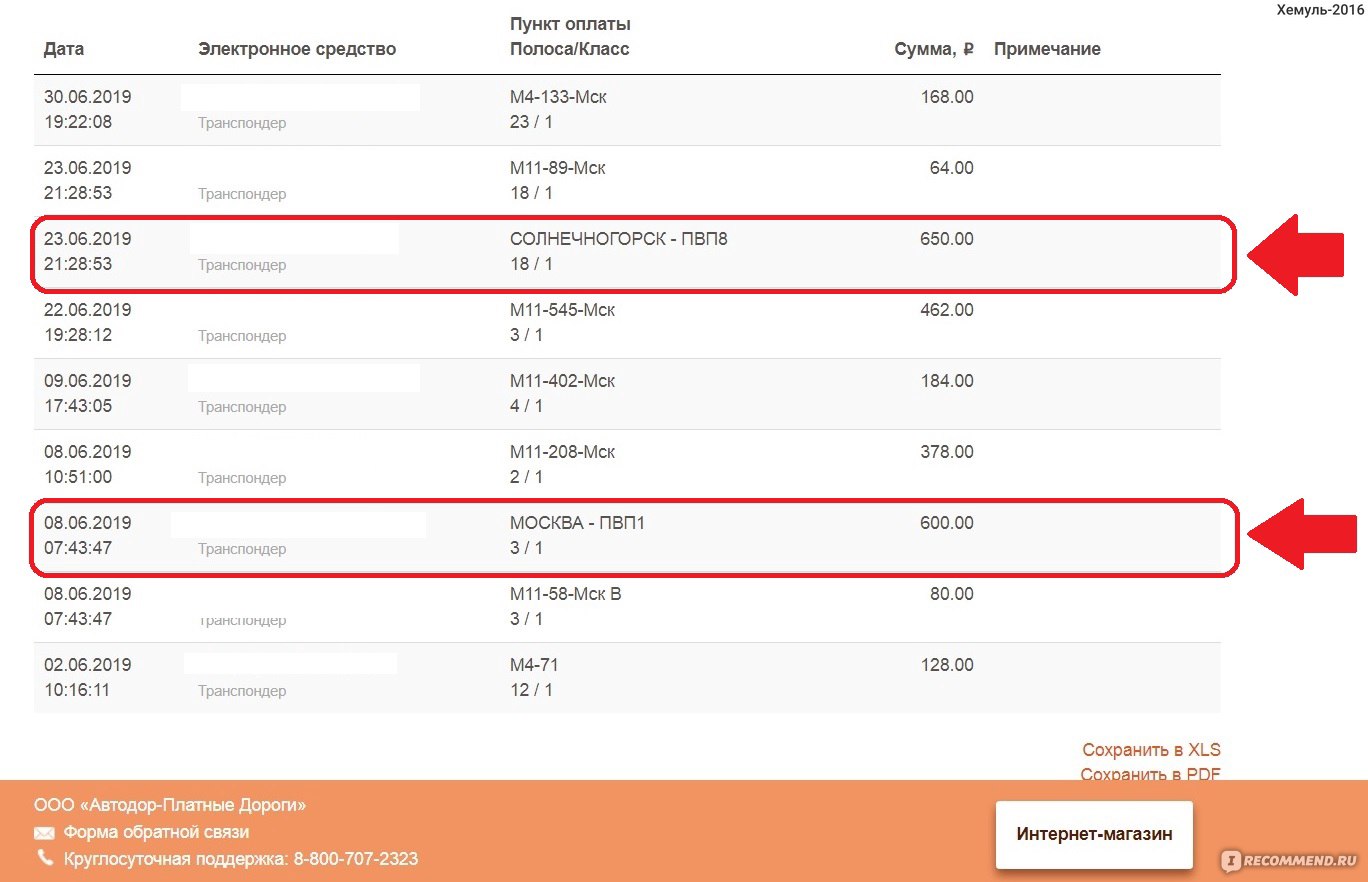Click the Примечание column header
This screenshot has height=882, width=1368.
[x=1047, y=49]
